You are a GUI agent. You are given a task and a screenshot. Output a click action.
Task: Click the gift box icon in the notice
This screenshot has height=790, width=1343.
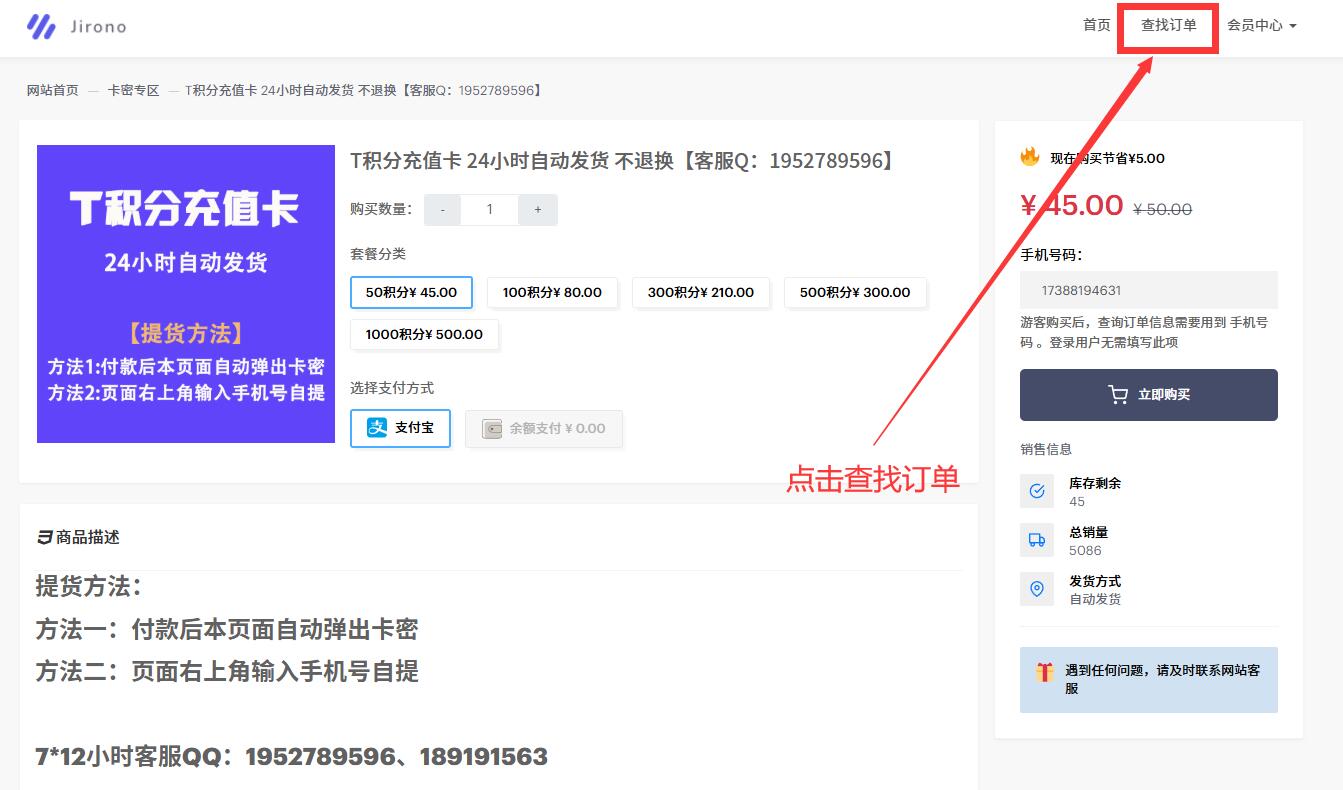[x=1045, y=672]
